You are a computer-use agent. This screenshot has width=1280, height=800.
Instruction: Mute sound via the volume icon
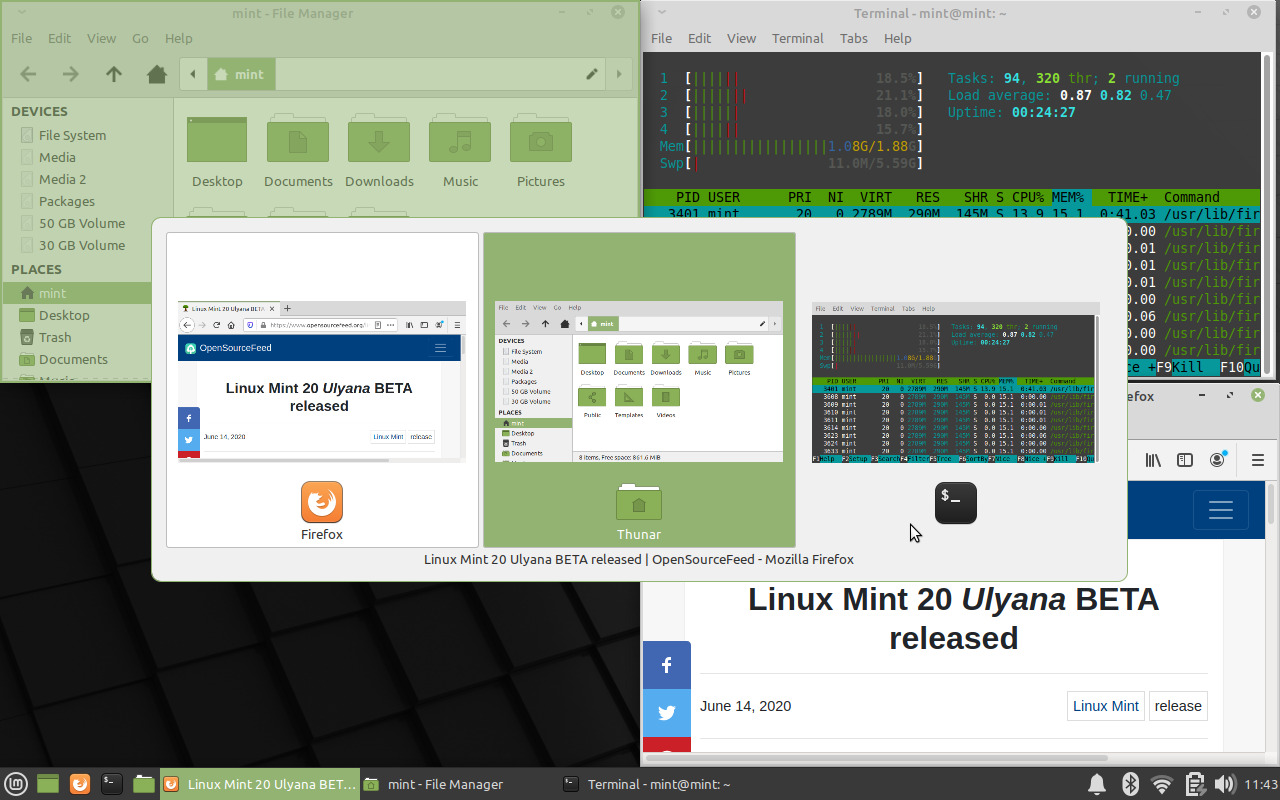[1226, 784]
